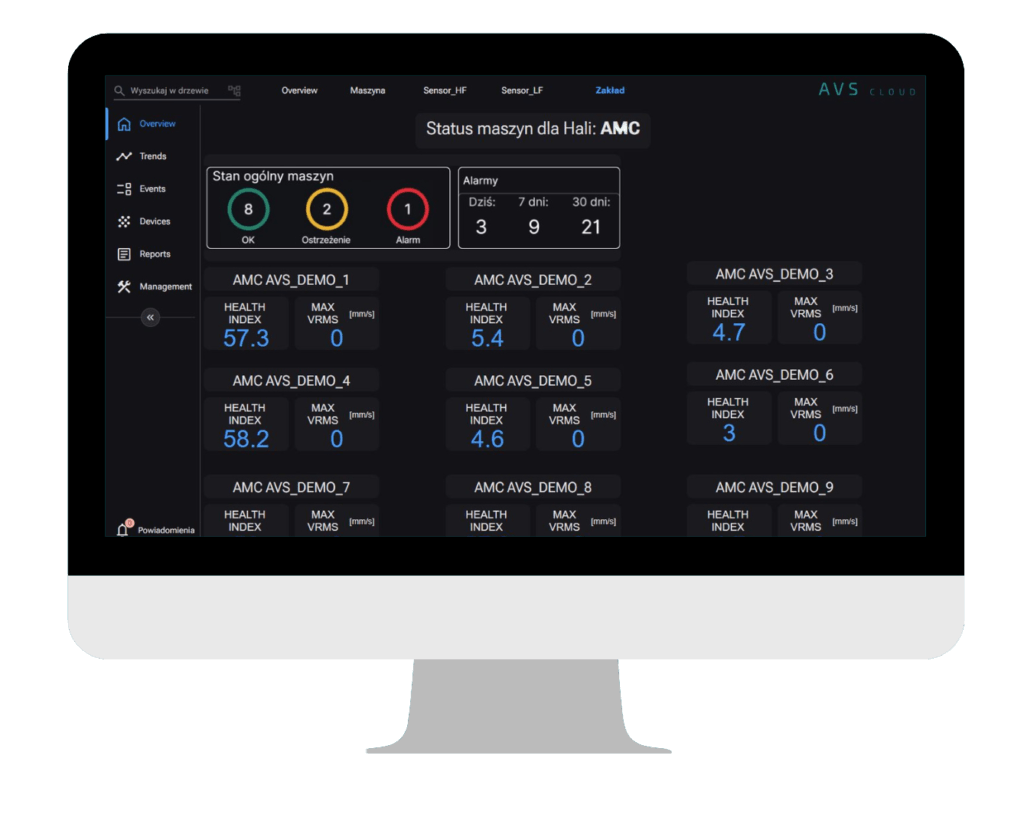Click the tree view icon beside search
Screen dimensions: 1024x827
click(x=234, y=90)
